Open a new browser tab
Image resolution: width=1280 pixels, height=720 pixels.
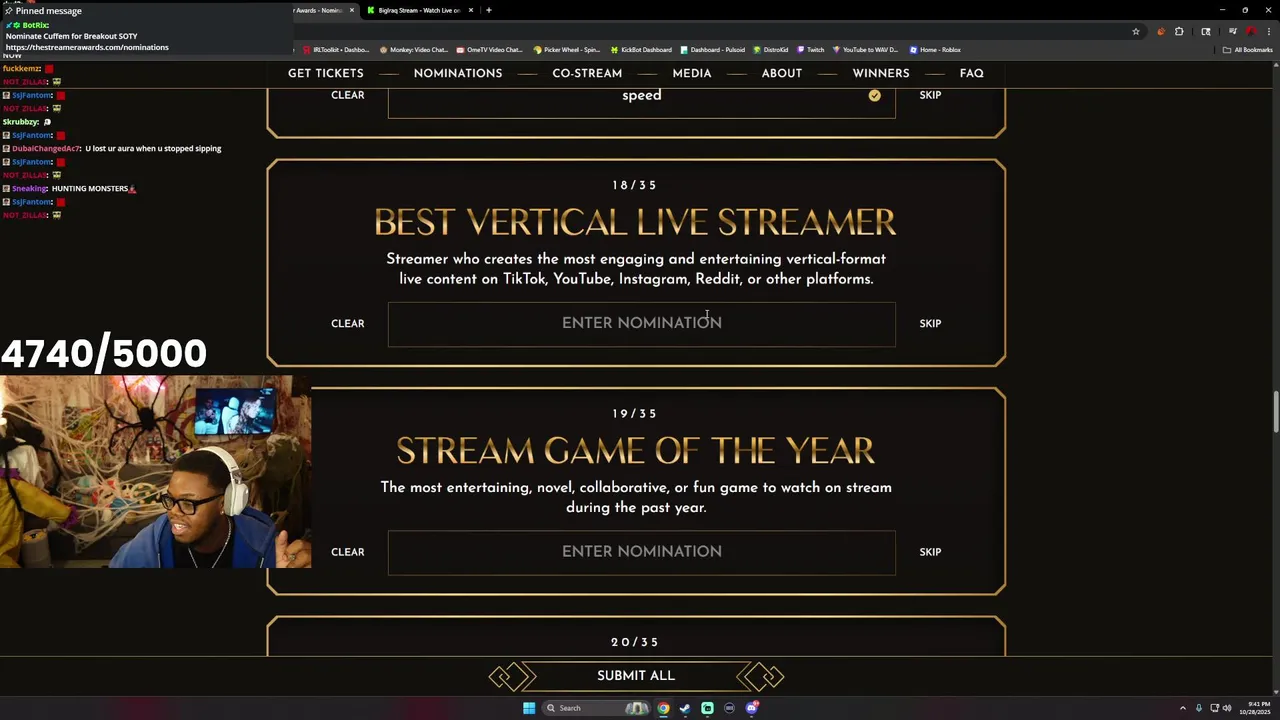click(489, 10)
